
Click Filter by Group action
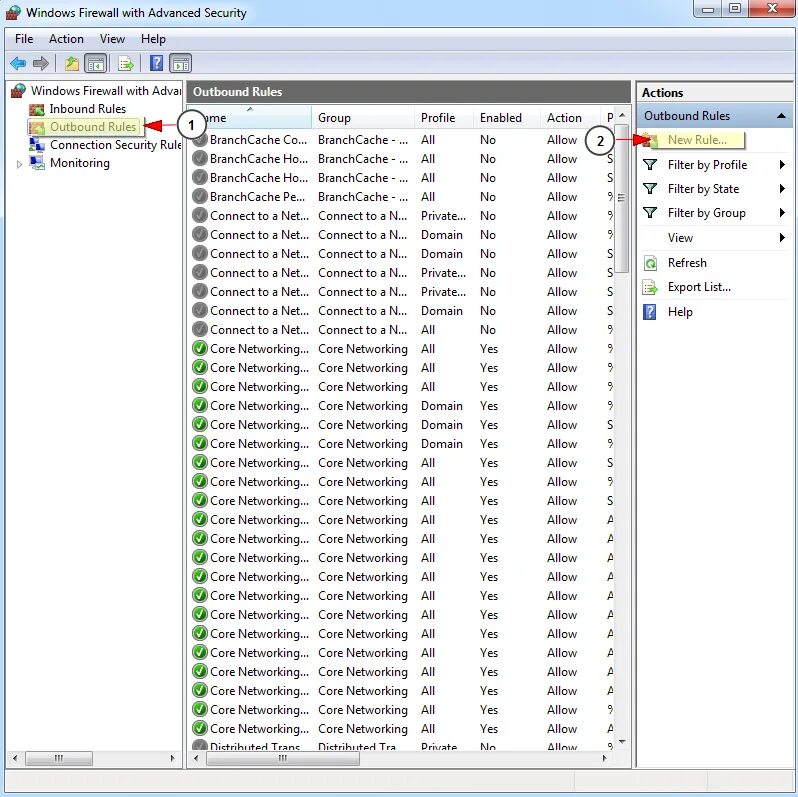[706, 213]
